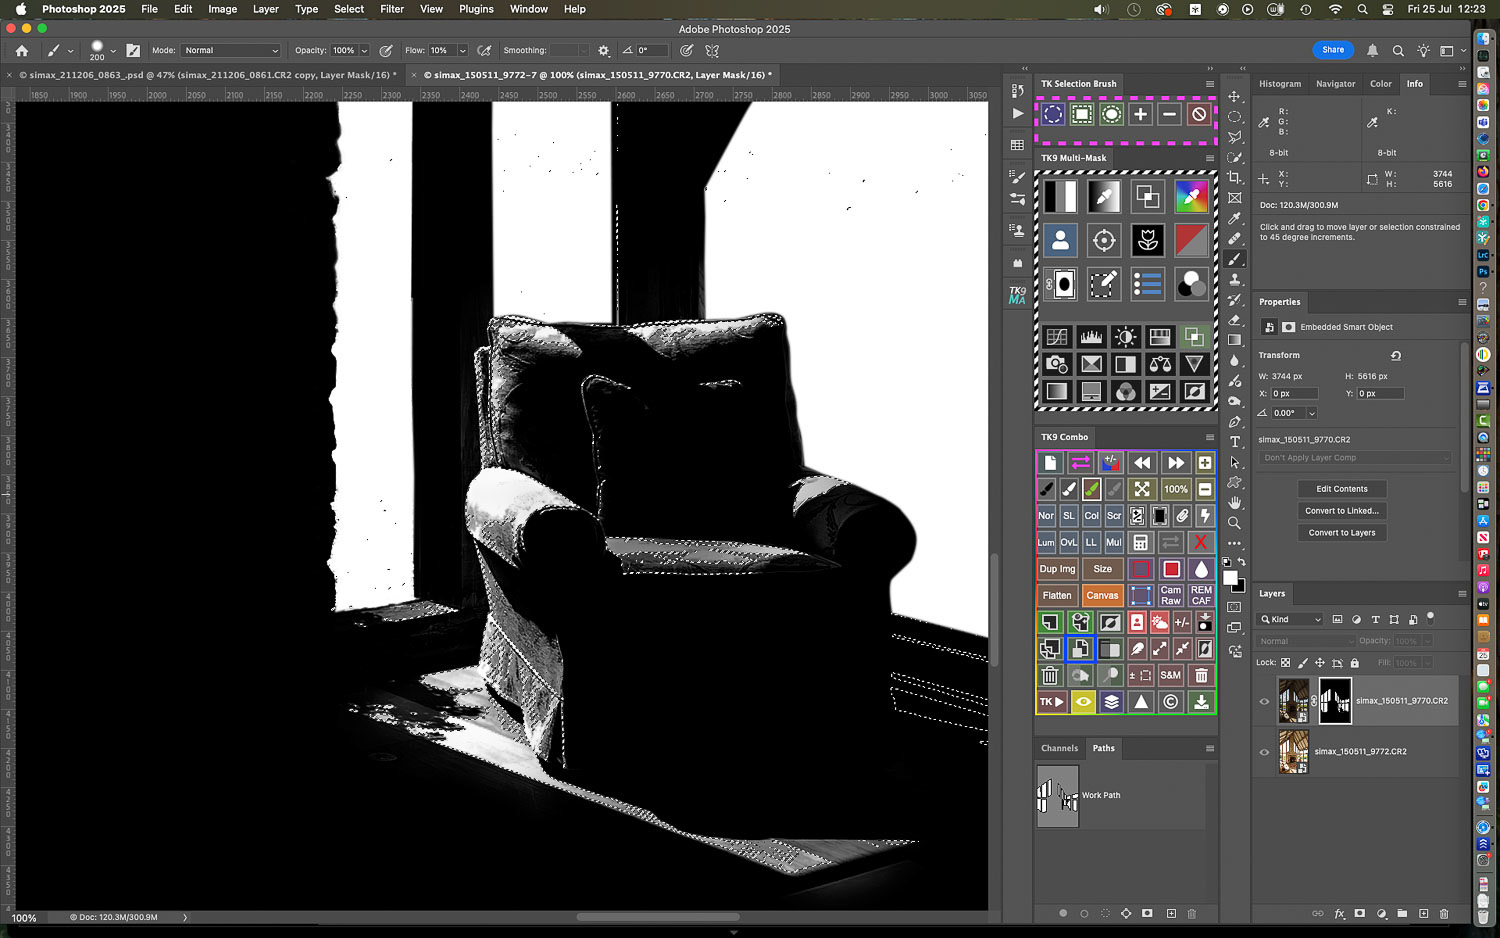1500x938 pixels.
Task: Select the Zoom tool in the toolbar
Action: [1234, 523]
